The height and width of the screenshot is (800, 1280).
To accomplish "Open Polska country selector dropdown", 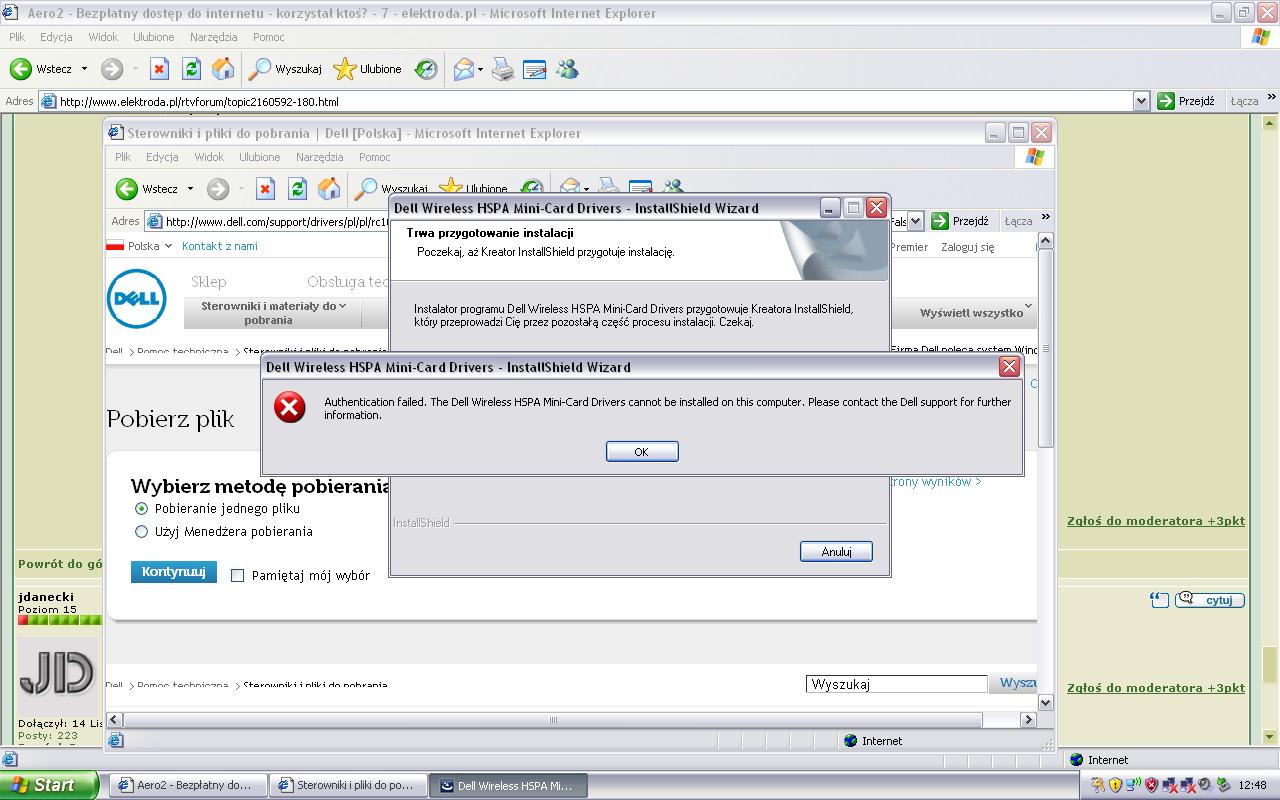I will [x=139, y=246].
